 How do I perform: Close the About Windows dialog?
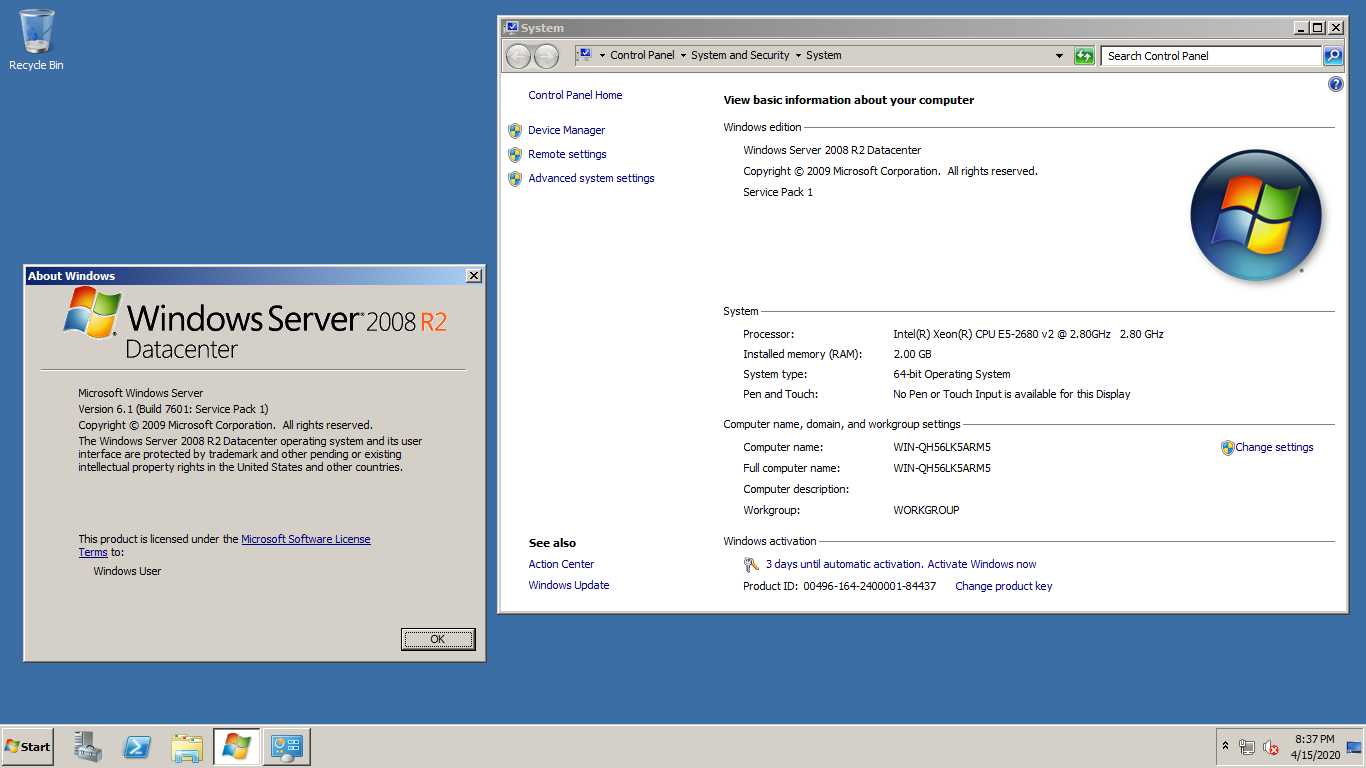(474, 276)
